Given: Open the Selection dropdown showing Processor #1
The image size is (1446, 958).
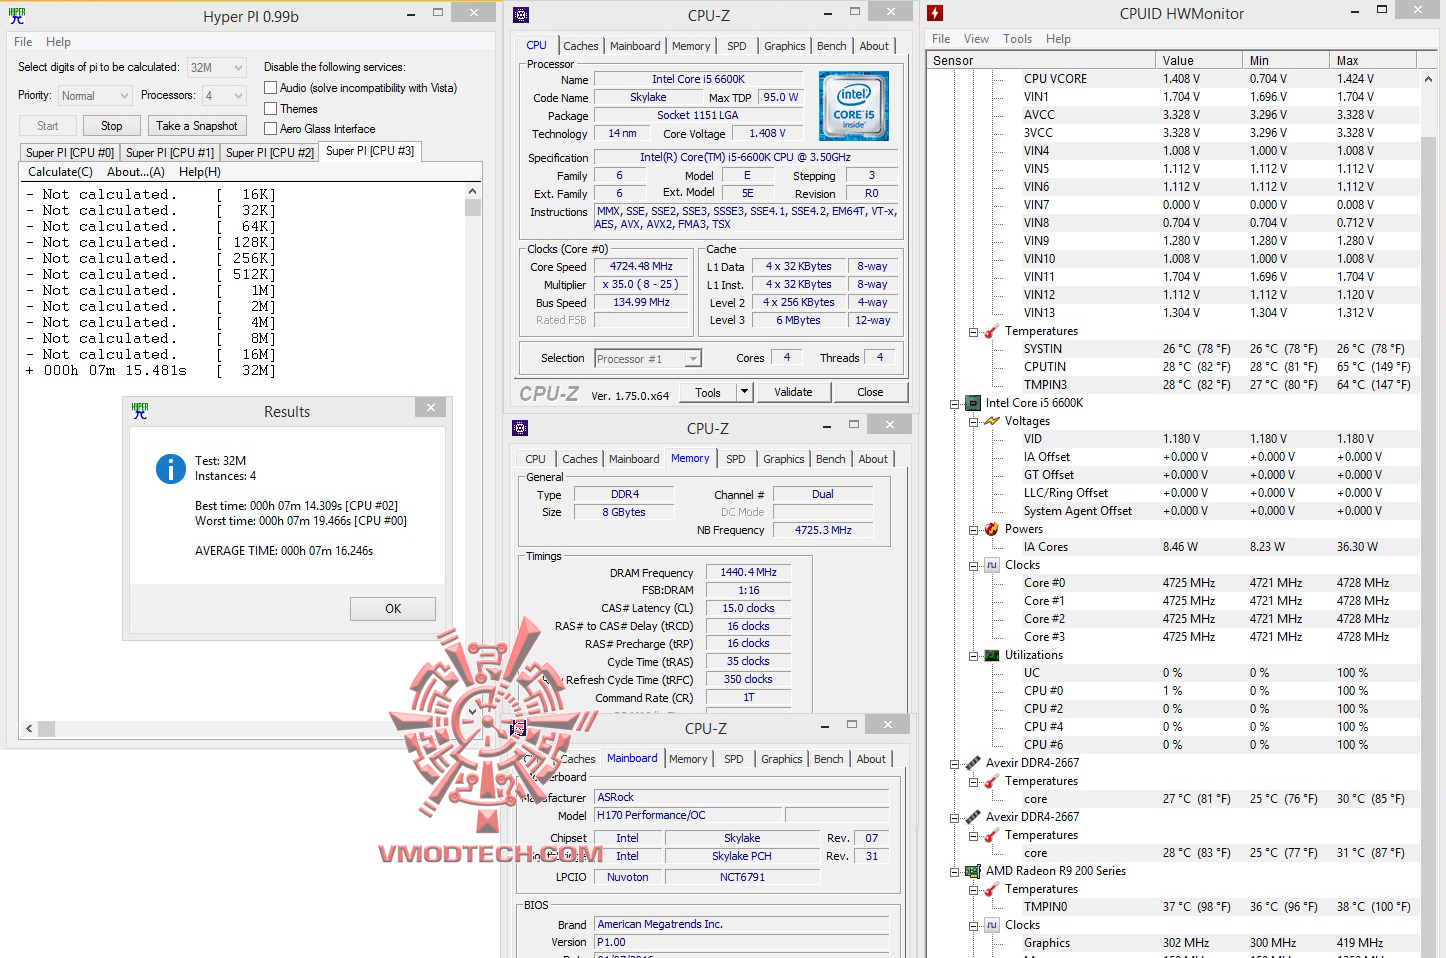Looking at the screenshot, I should pos(647,358).
